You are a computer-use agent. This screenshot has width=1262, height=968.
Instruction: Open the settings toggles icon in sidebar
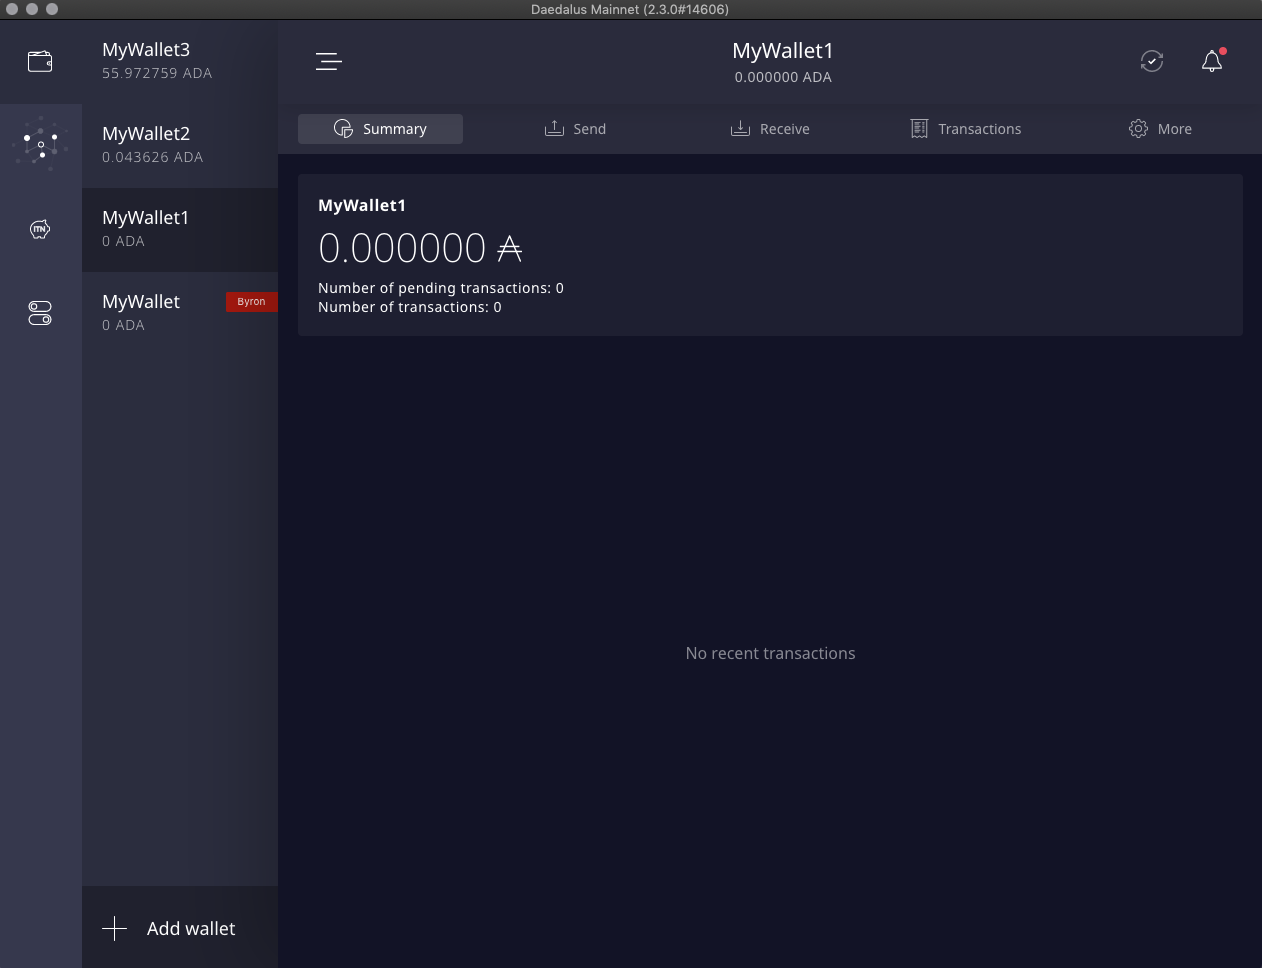40,313
